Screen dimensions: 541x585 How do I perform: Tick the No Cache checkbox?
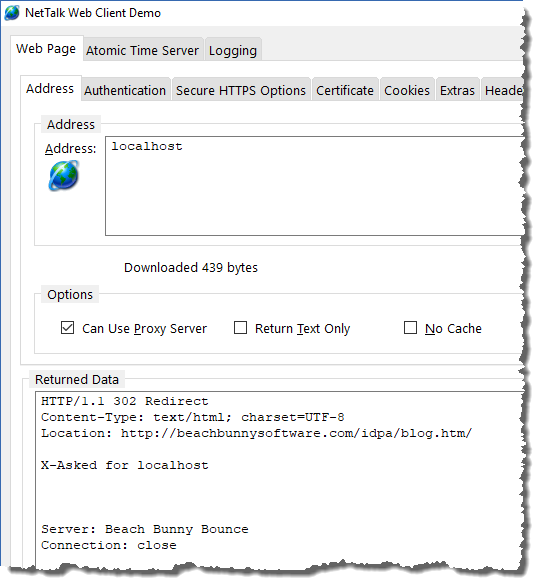tap(410, 328)
